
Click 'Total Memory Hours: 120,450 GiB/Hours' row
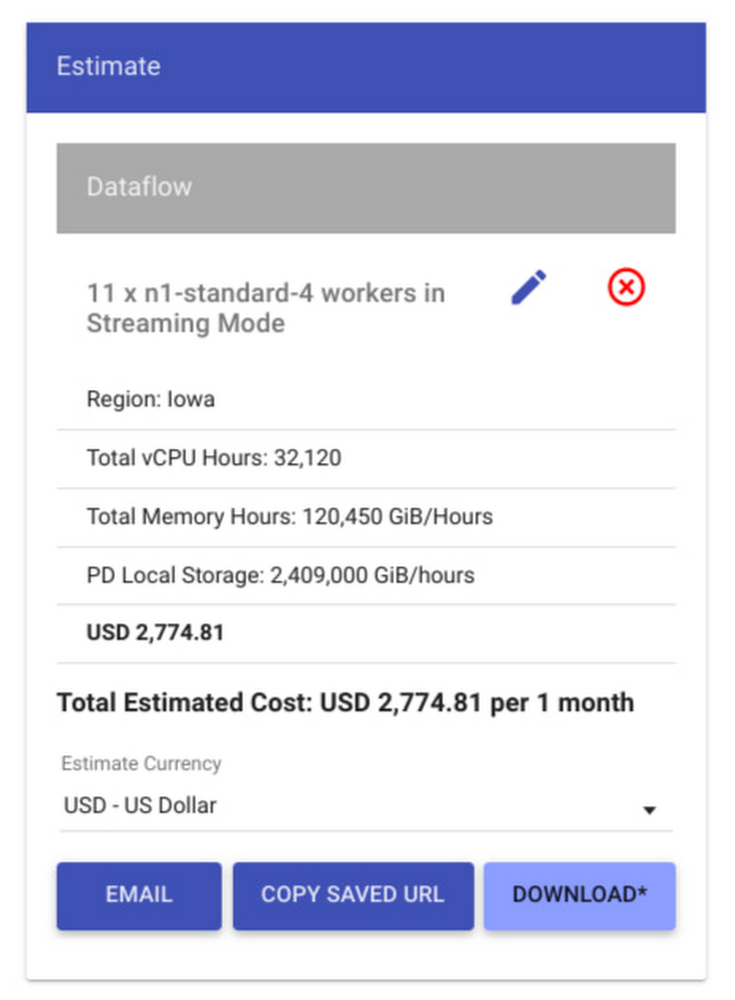366,517
